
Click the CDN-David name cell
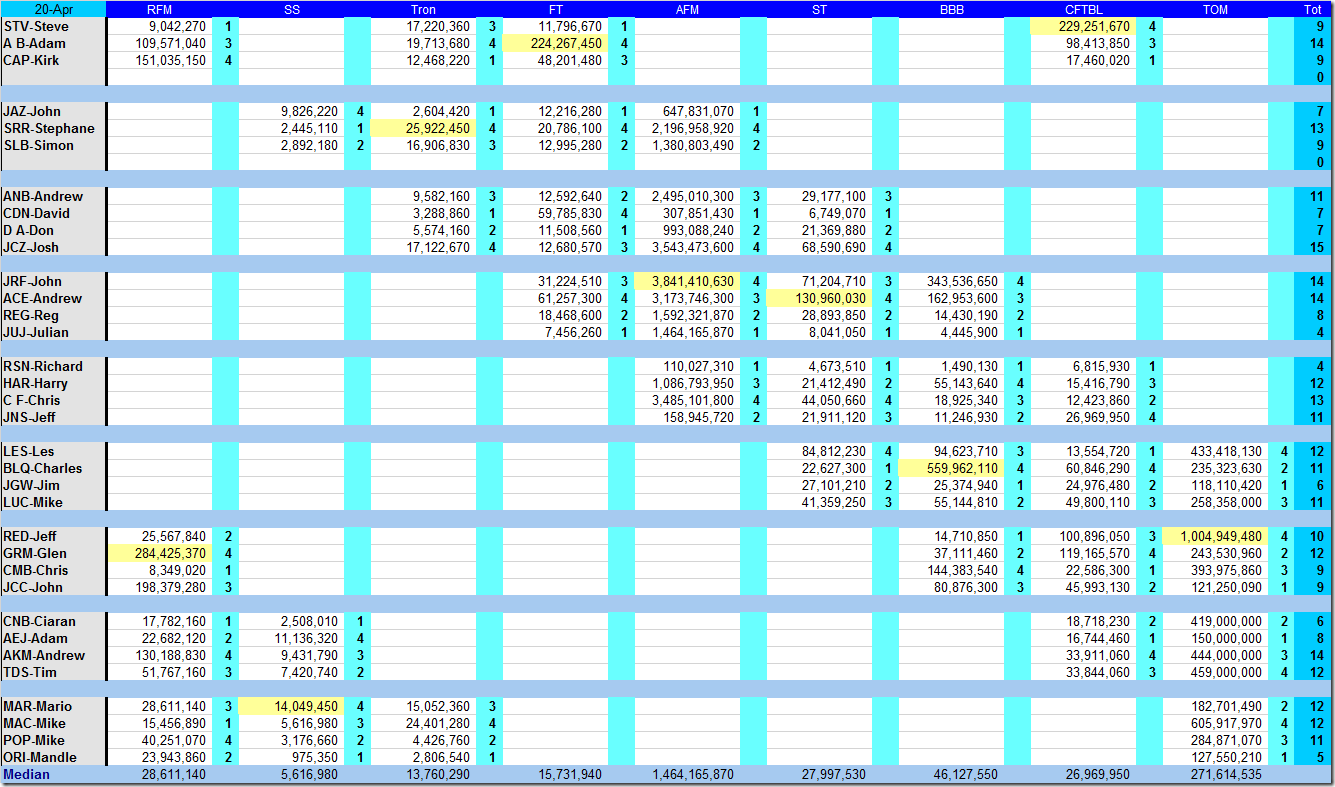[53, 213]
